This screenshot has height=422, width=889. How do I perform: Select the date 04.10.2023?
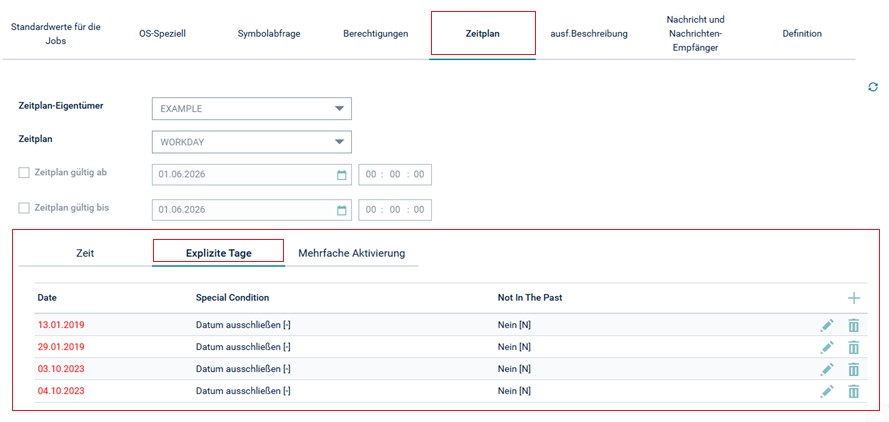[61, 391]
